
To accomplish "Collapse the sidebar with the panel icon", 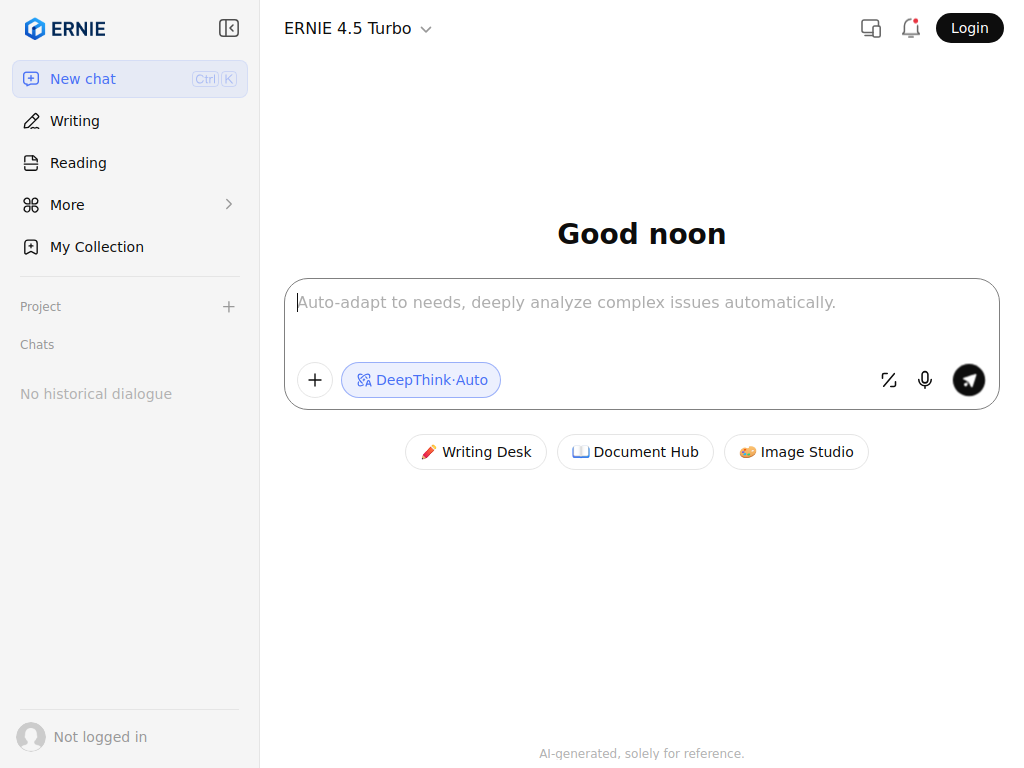I will pos(229,28).
